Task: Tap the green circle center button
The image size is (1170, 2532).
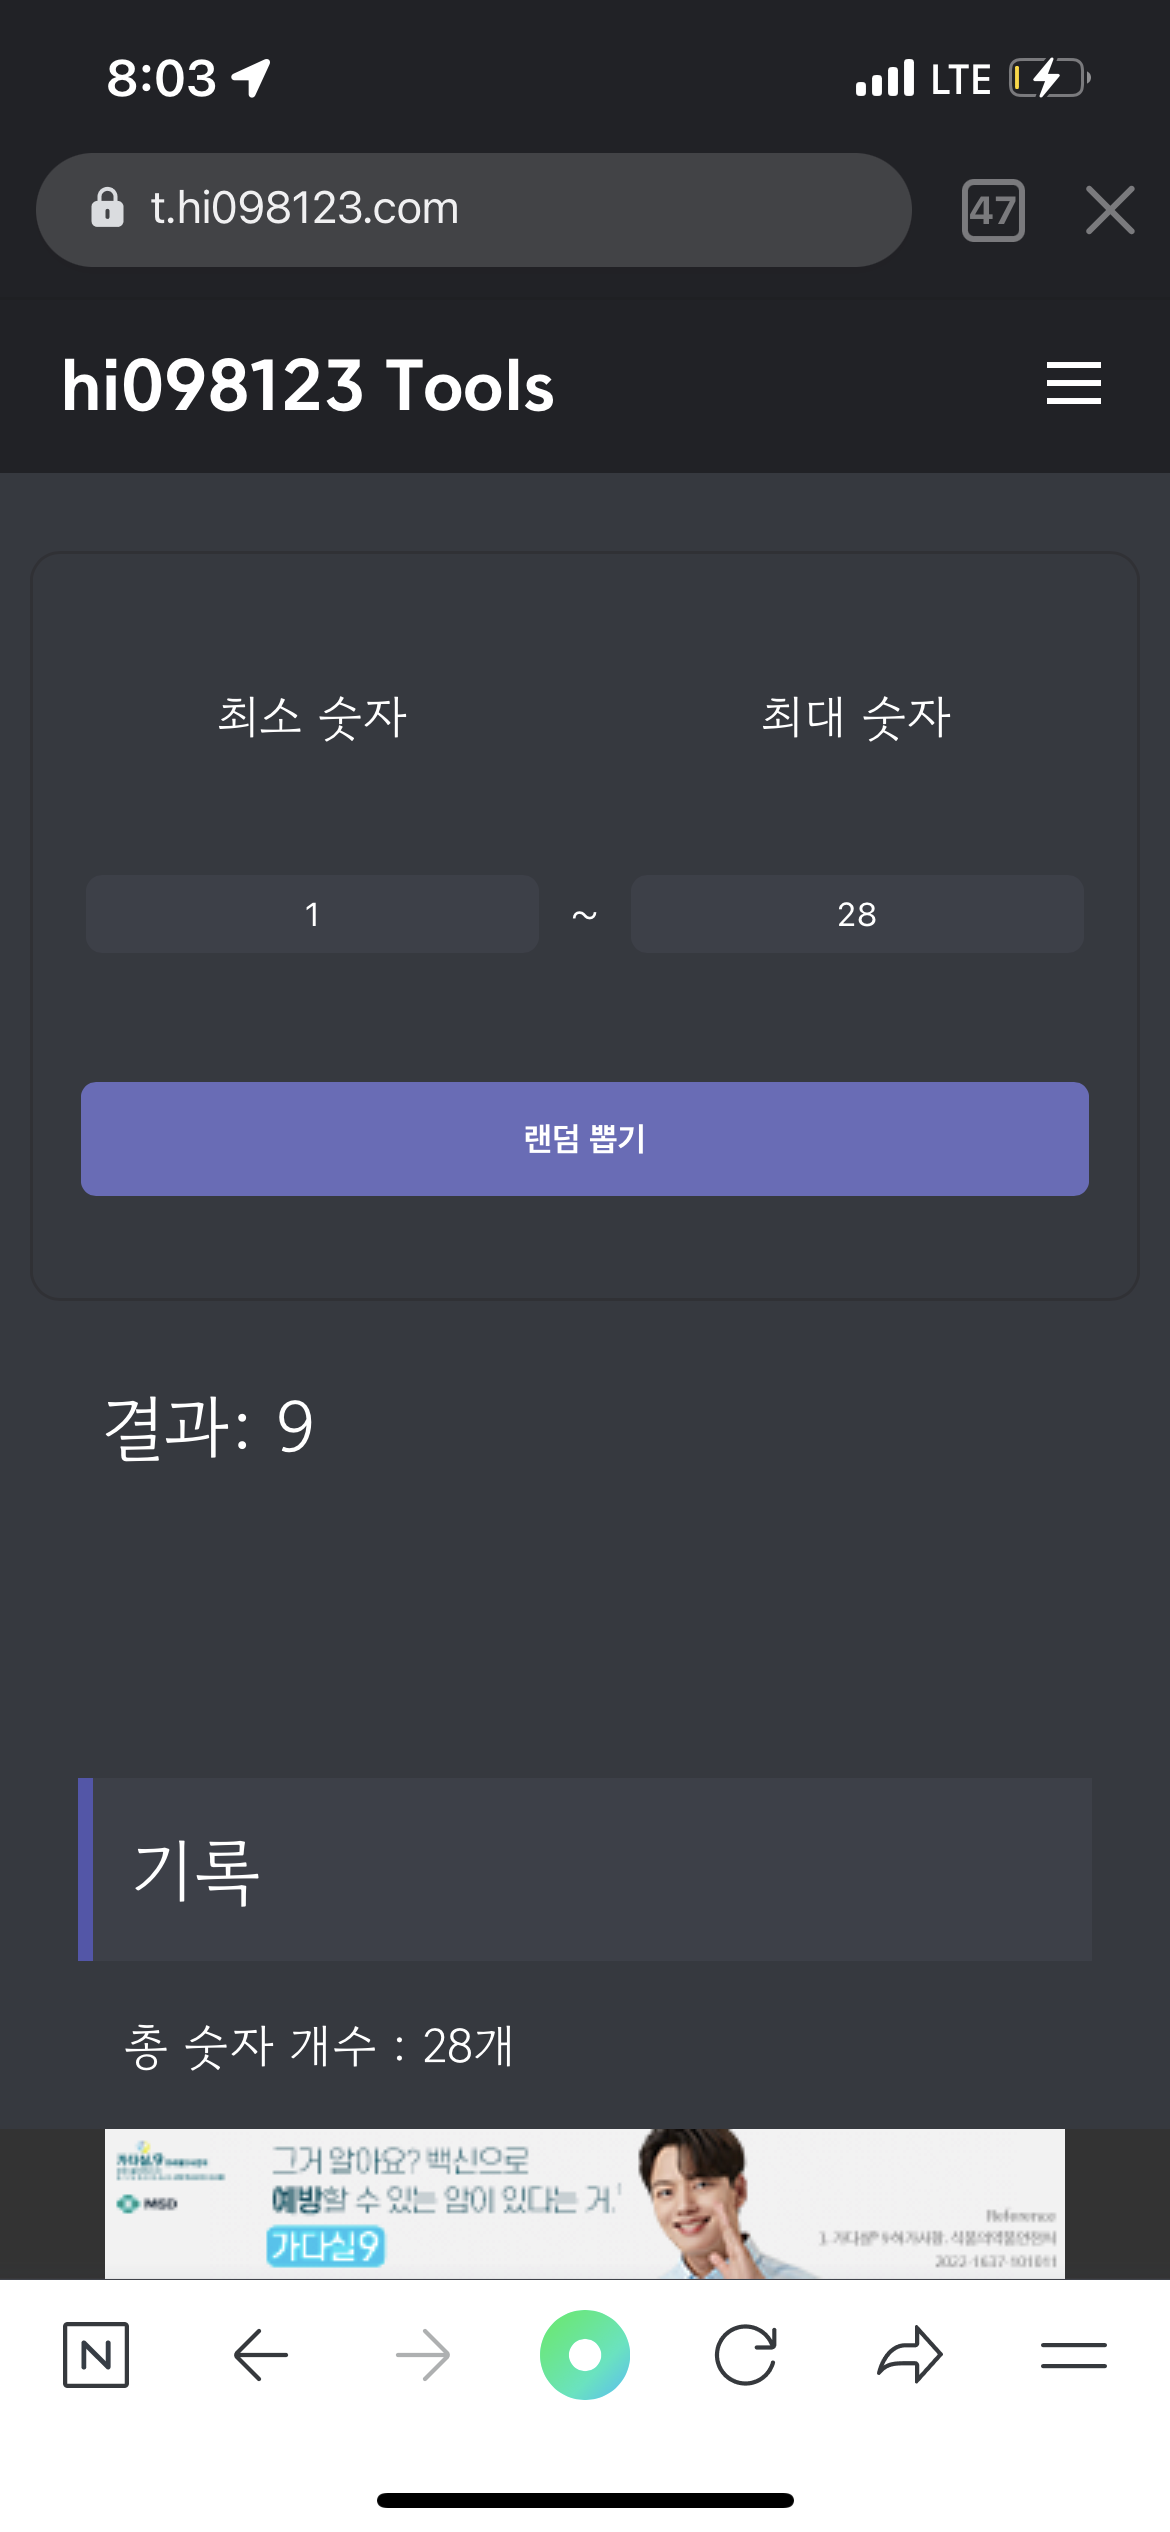Action: click(x=585, y=2354)
